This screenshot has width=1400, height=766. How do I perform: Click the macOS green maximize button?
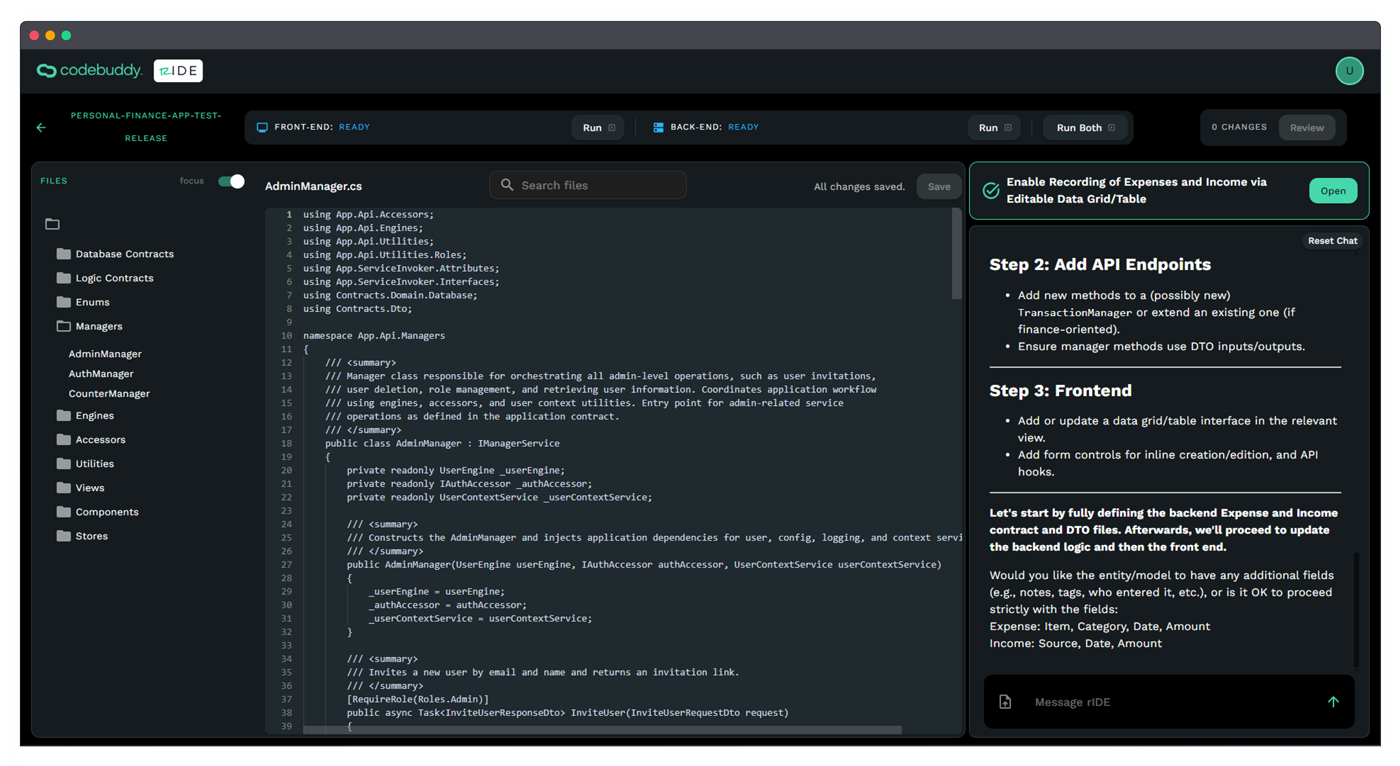point(66,35)
